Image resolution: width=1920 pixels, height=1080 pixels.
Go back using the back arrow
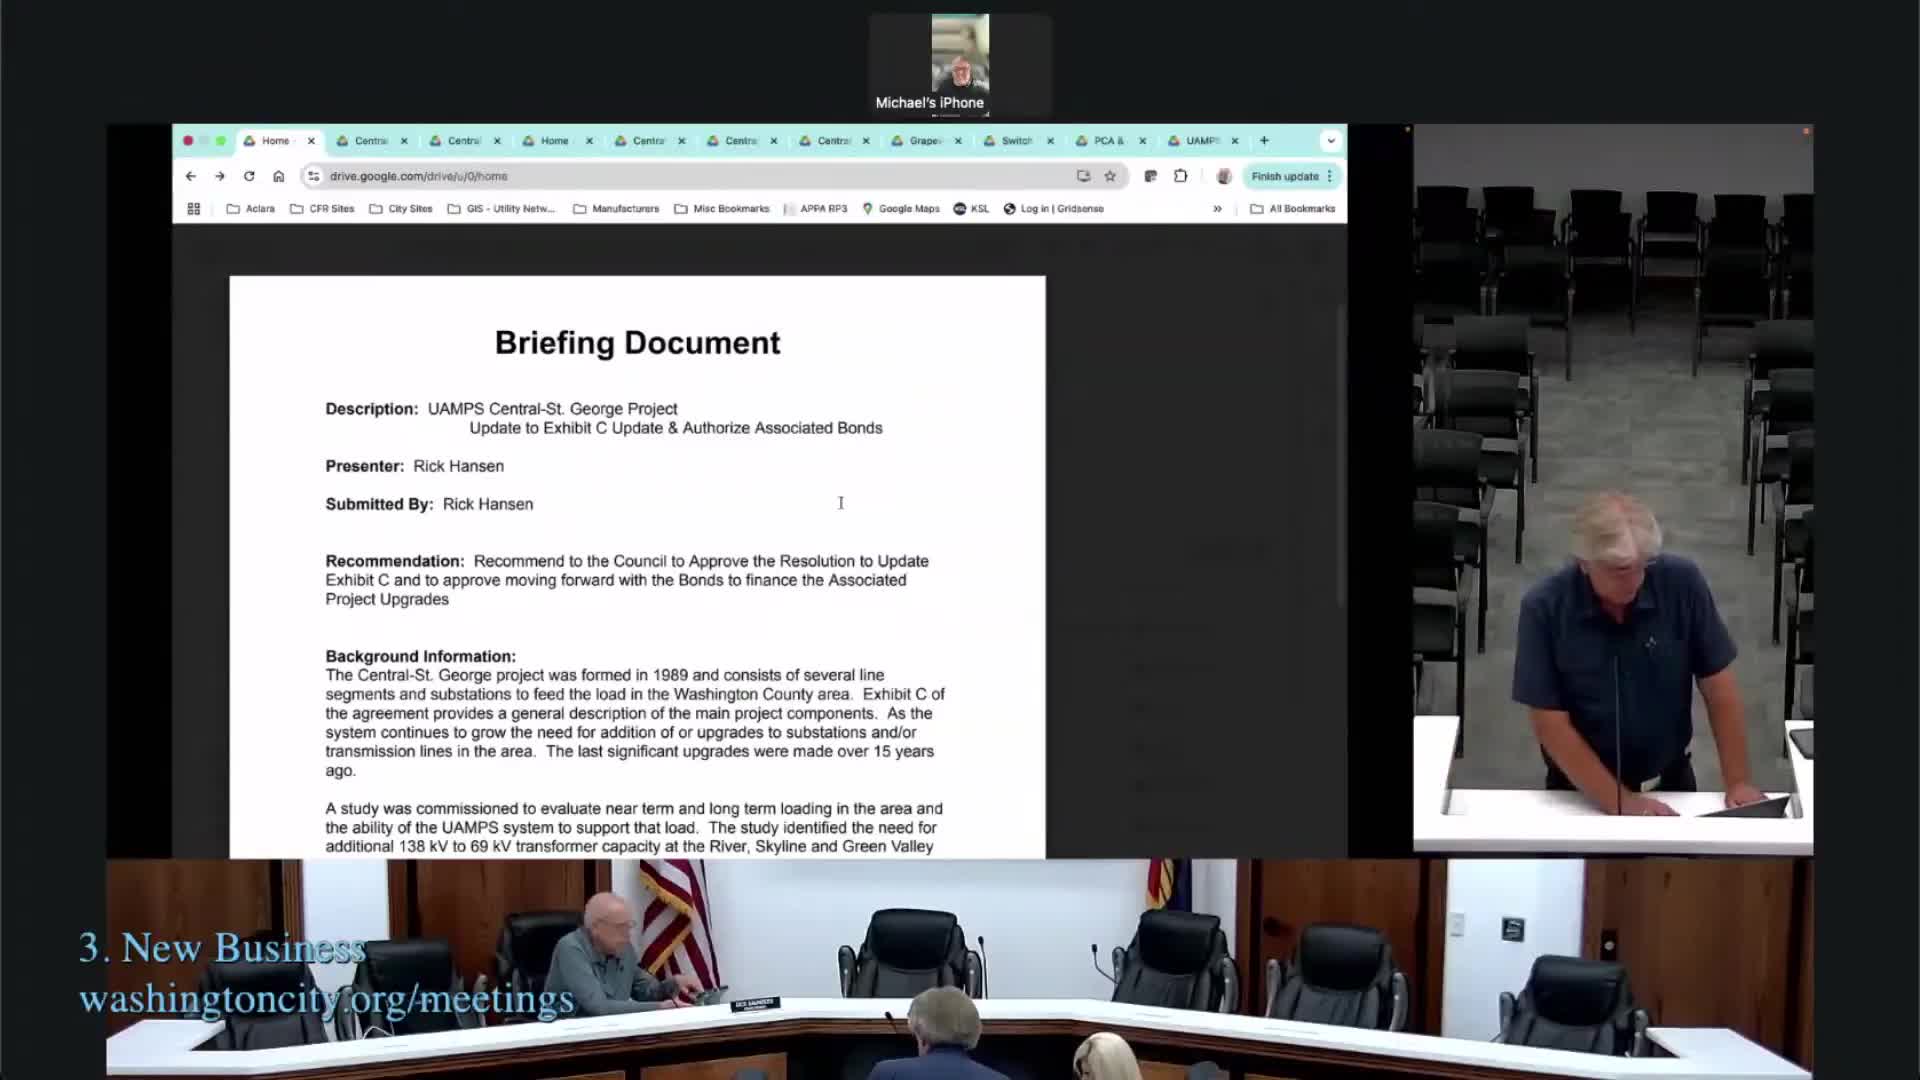[x=190, y=176]
